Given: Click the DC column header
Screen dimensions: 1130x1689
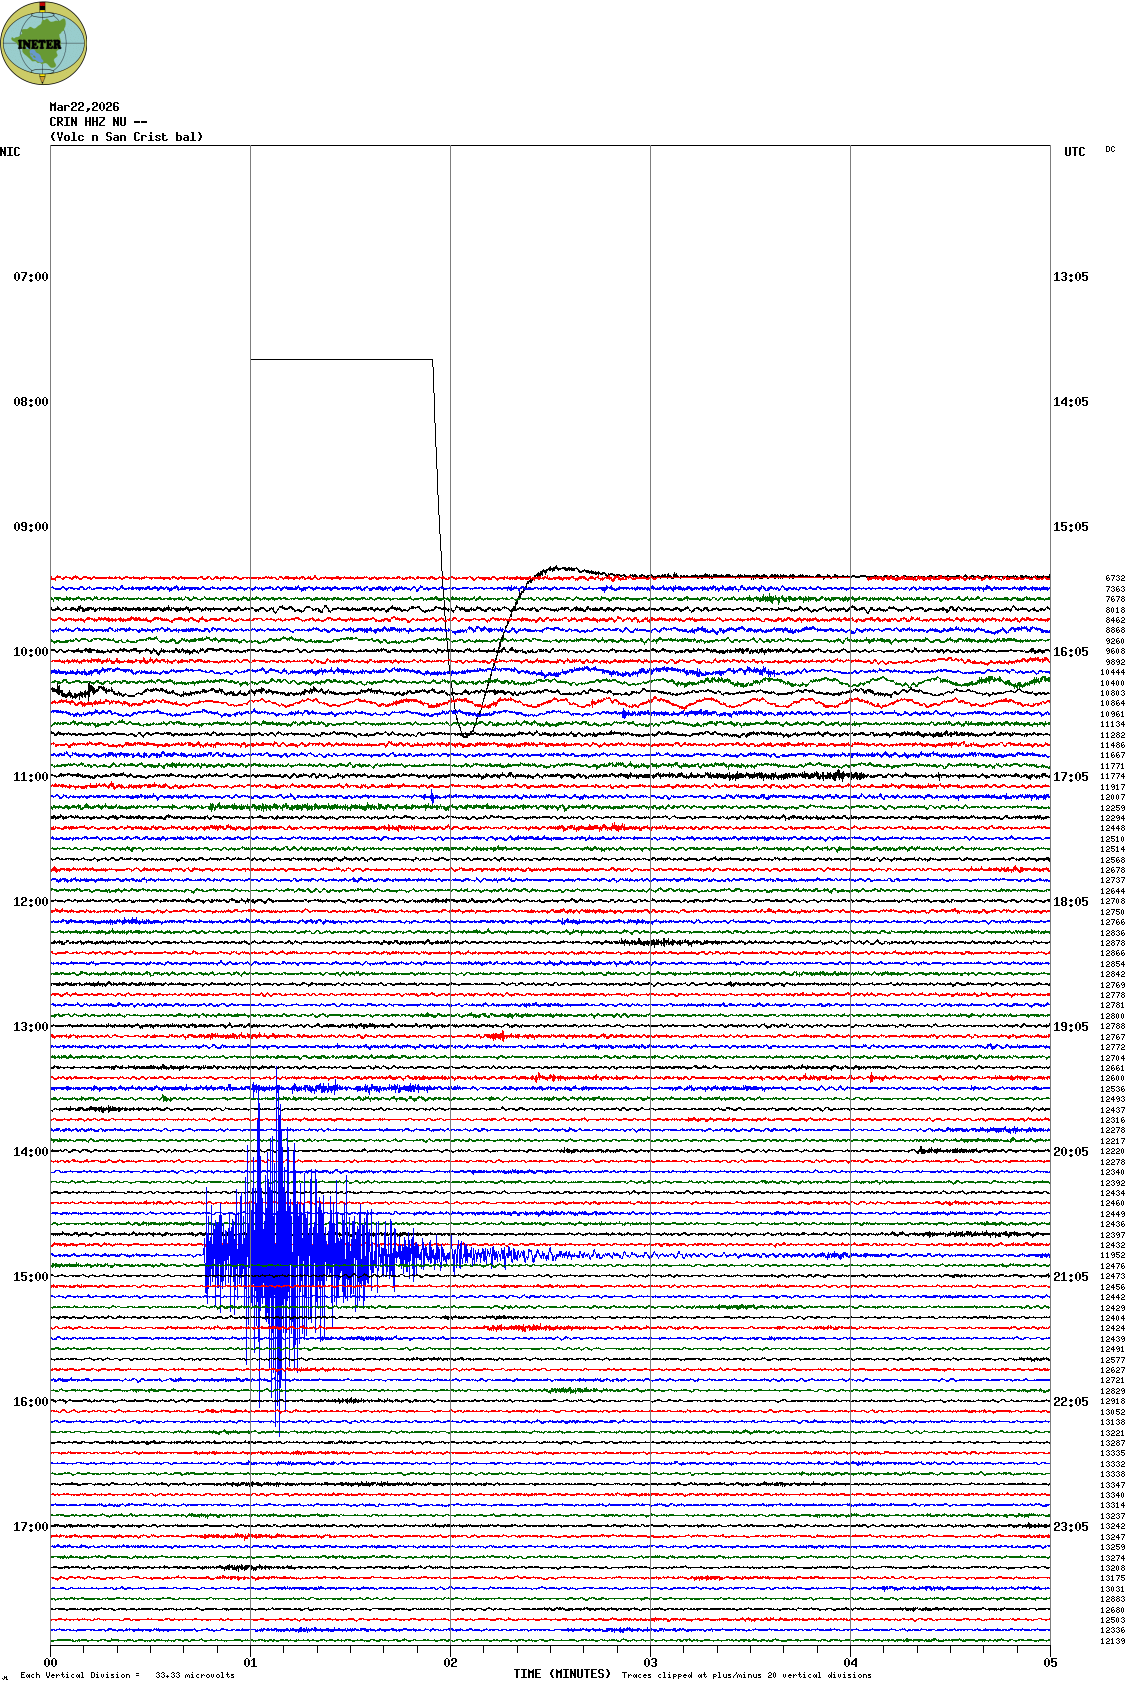Looking at the screenshot, I should tap(1110, 150).
